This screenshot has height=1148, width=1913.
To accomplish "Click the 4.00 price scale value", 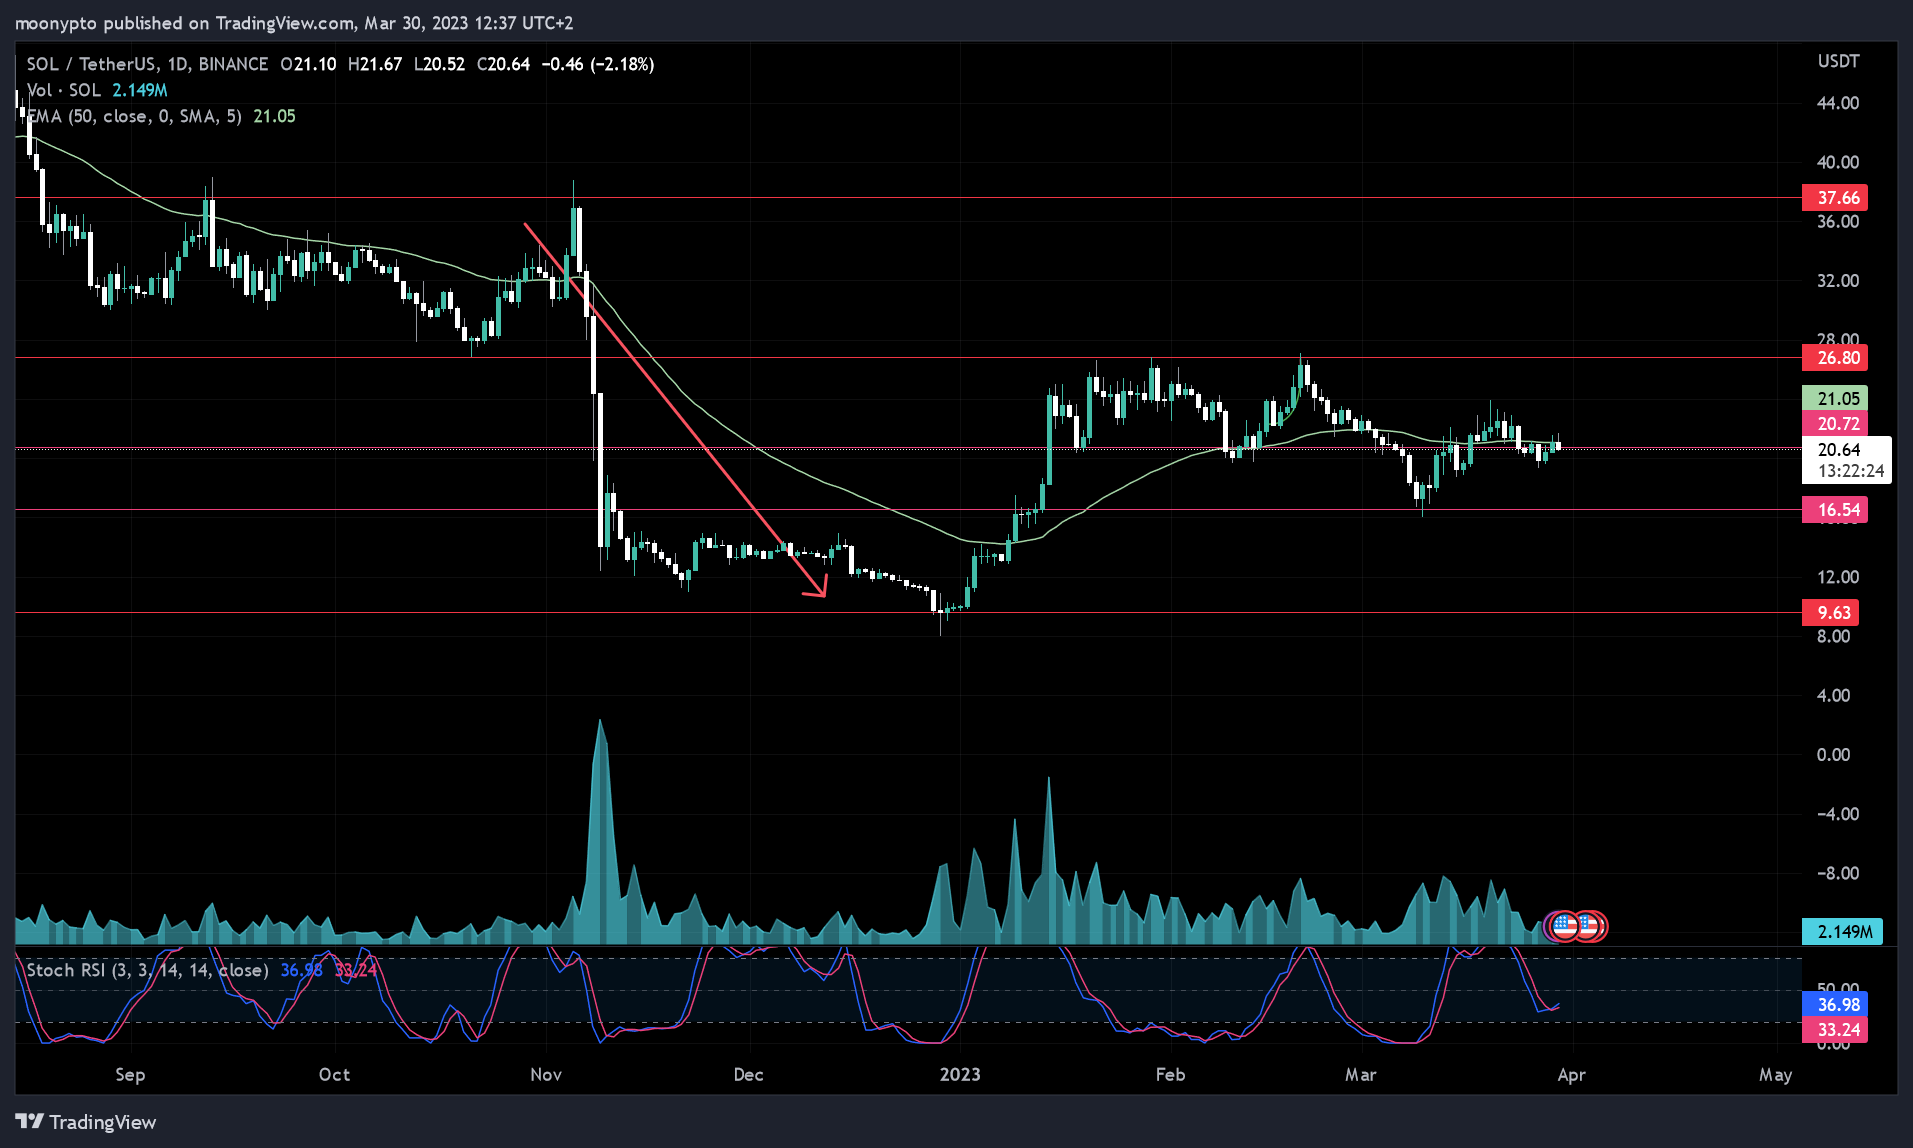I will [x=1834, y=695].
